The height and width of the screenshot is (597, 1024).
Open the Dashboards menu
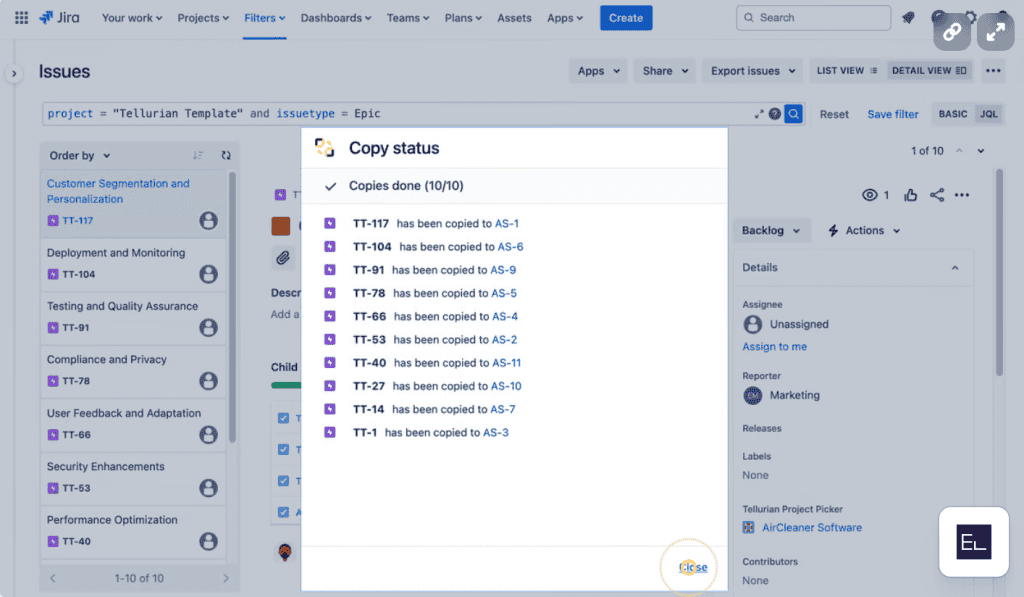pos(335,18)
